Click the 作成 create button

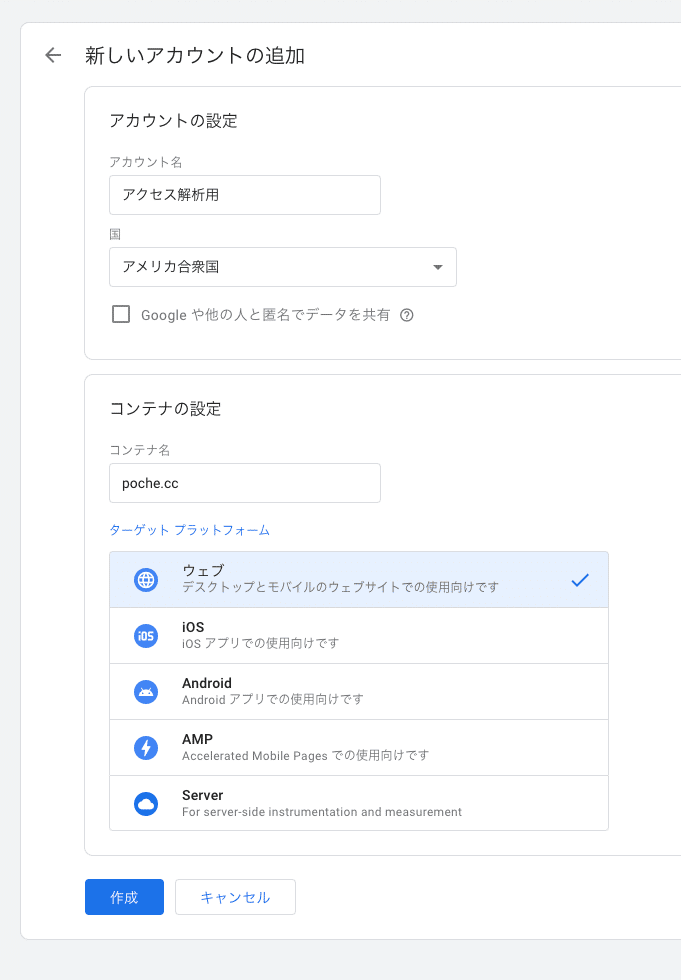(124, 897)
